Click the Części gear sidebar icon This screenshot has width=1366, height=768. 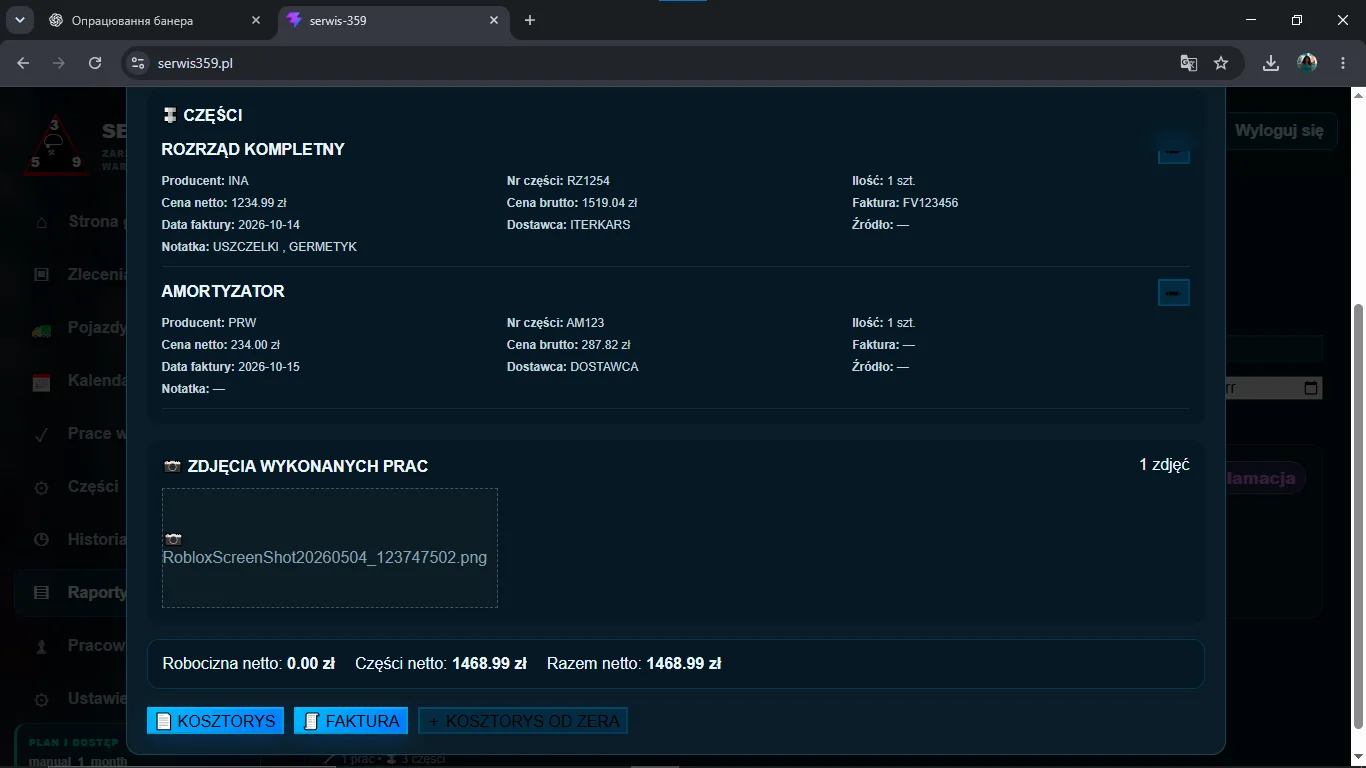point(41,488)
